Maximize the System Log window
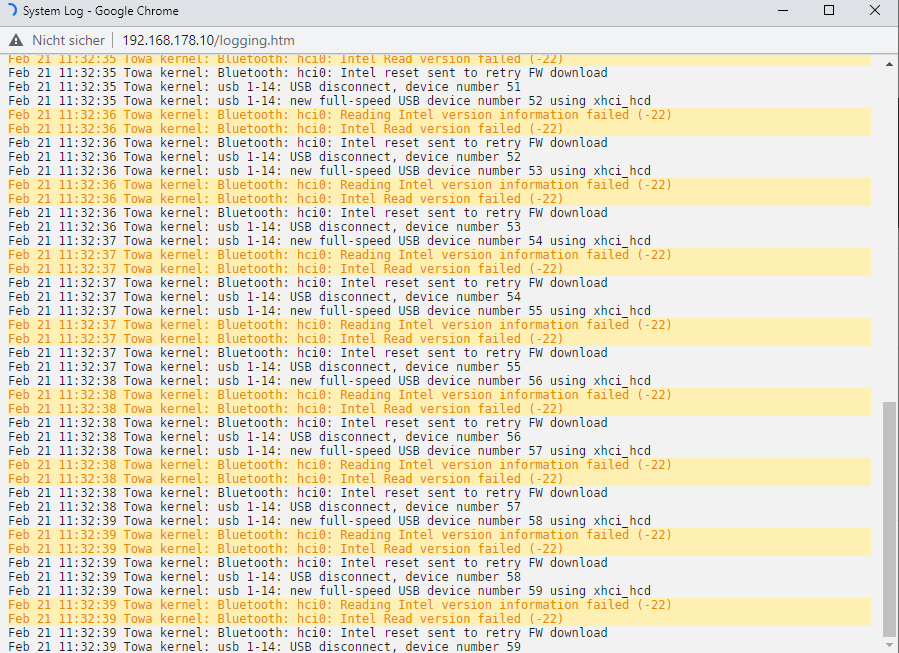 [828, 10]
